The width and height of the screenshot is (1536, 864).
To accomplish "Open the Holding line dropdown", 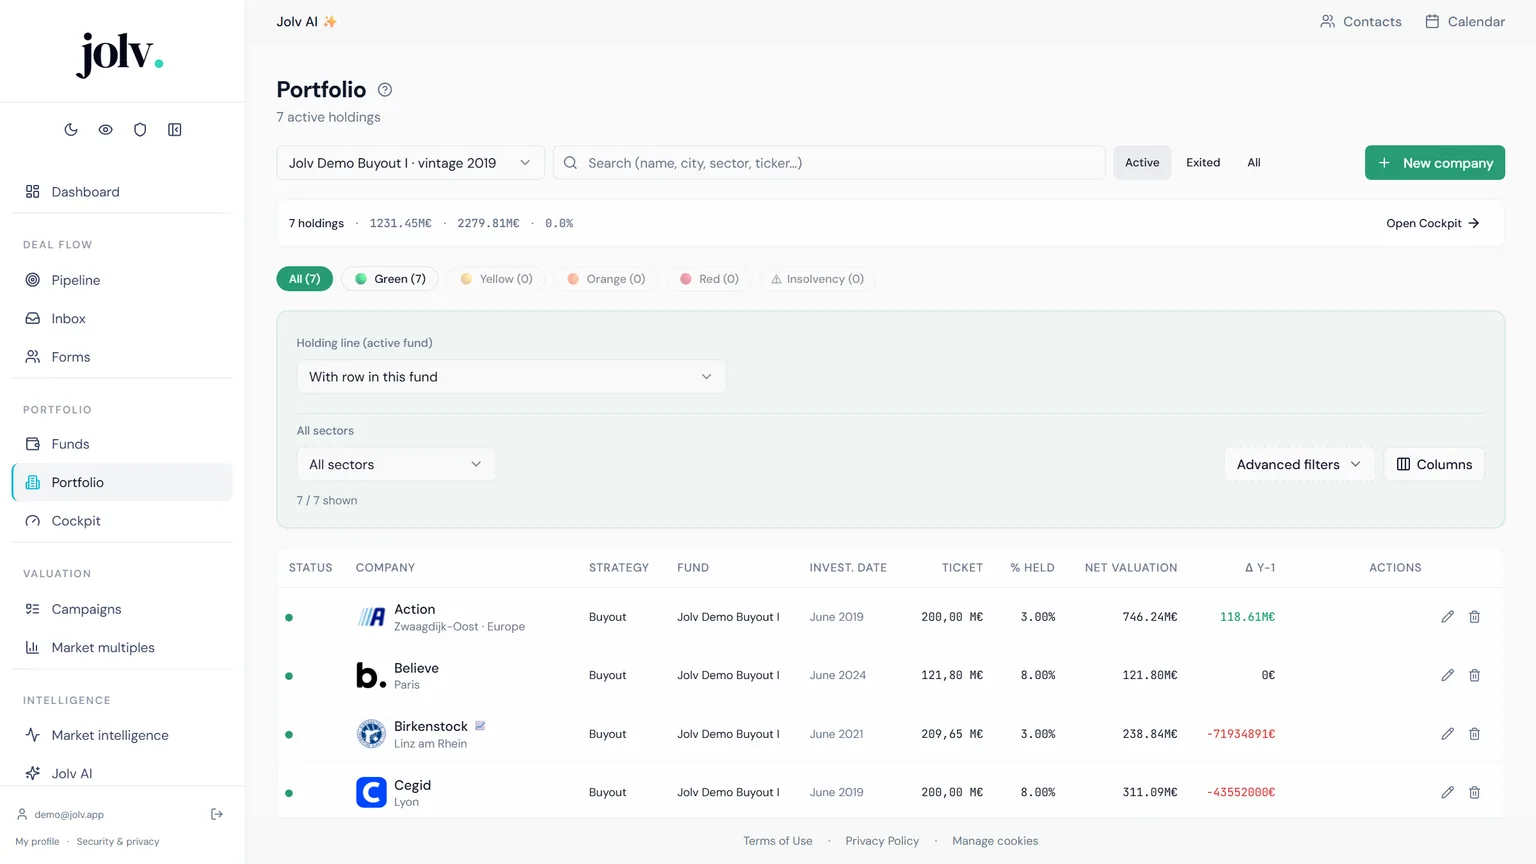I will pyautogui.click(x=511, y=377).
